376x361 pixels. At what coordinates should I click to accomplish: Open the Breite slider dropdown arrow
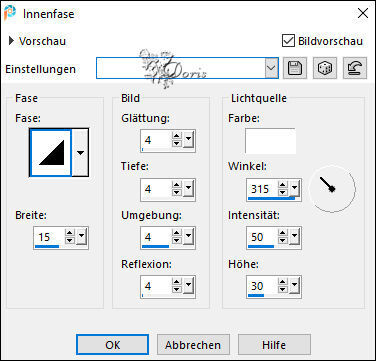82,237
